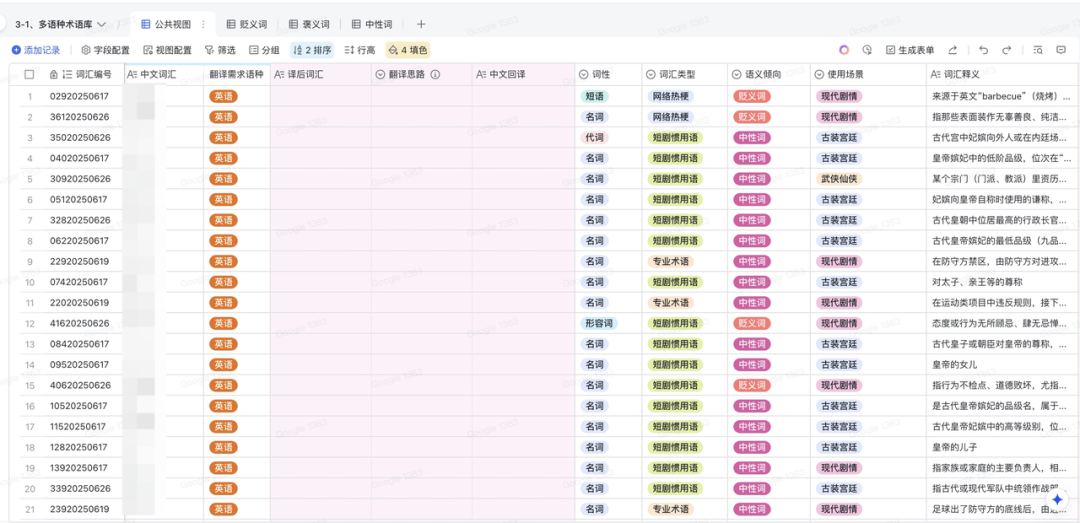Select the 译后词汇 cell in row 1

[320, 96]
